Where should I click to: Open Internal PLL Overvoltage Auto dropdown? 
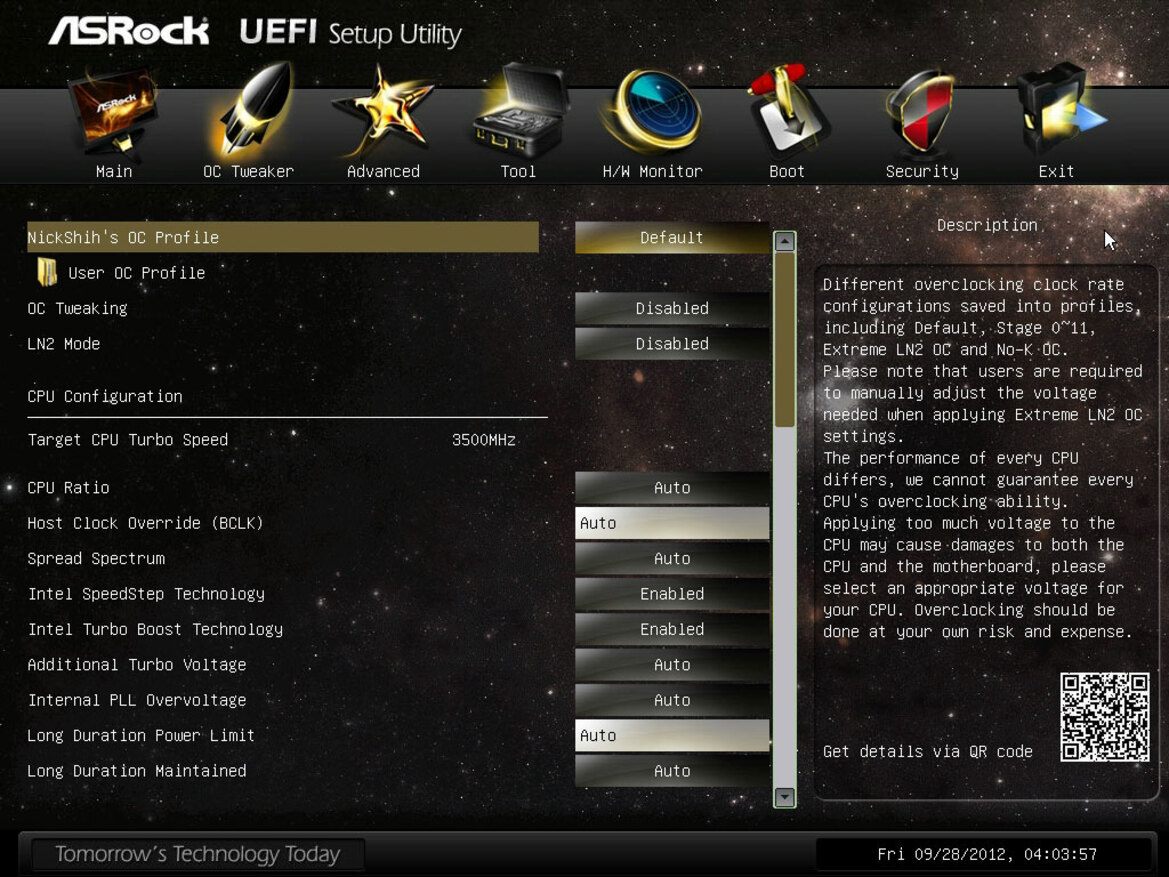(672, 700)
